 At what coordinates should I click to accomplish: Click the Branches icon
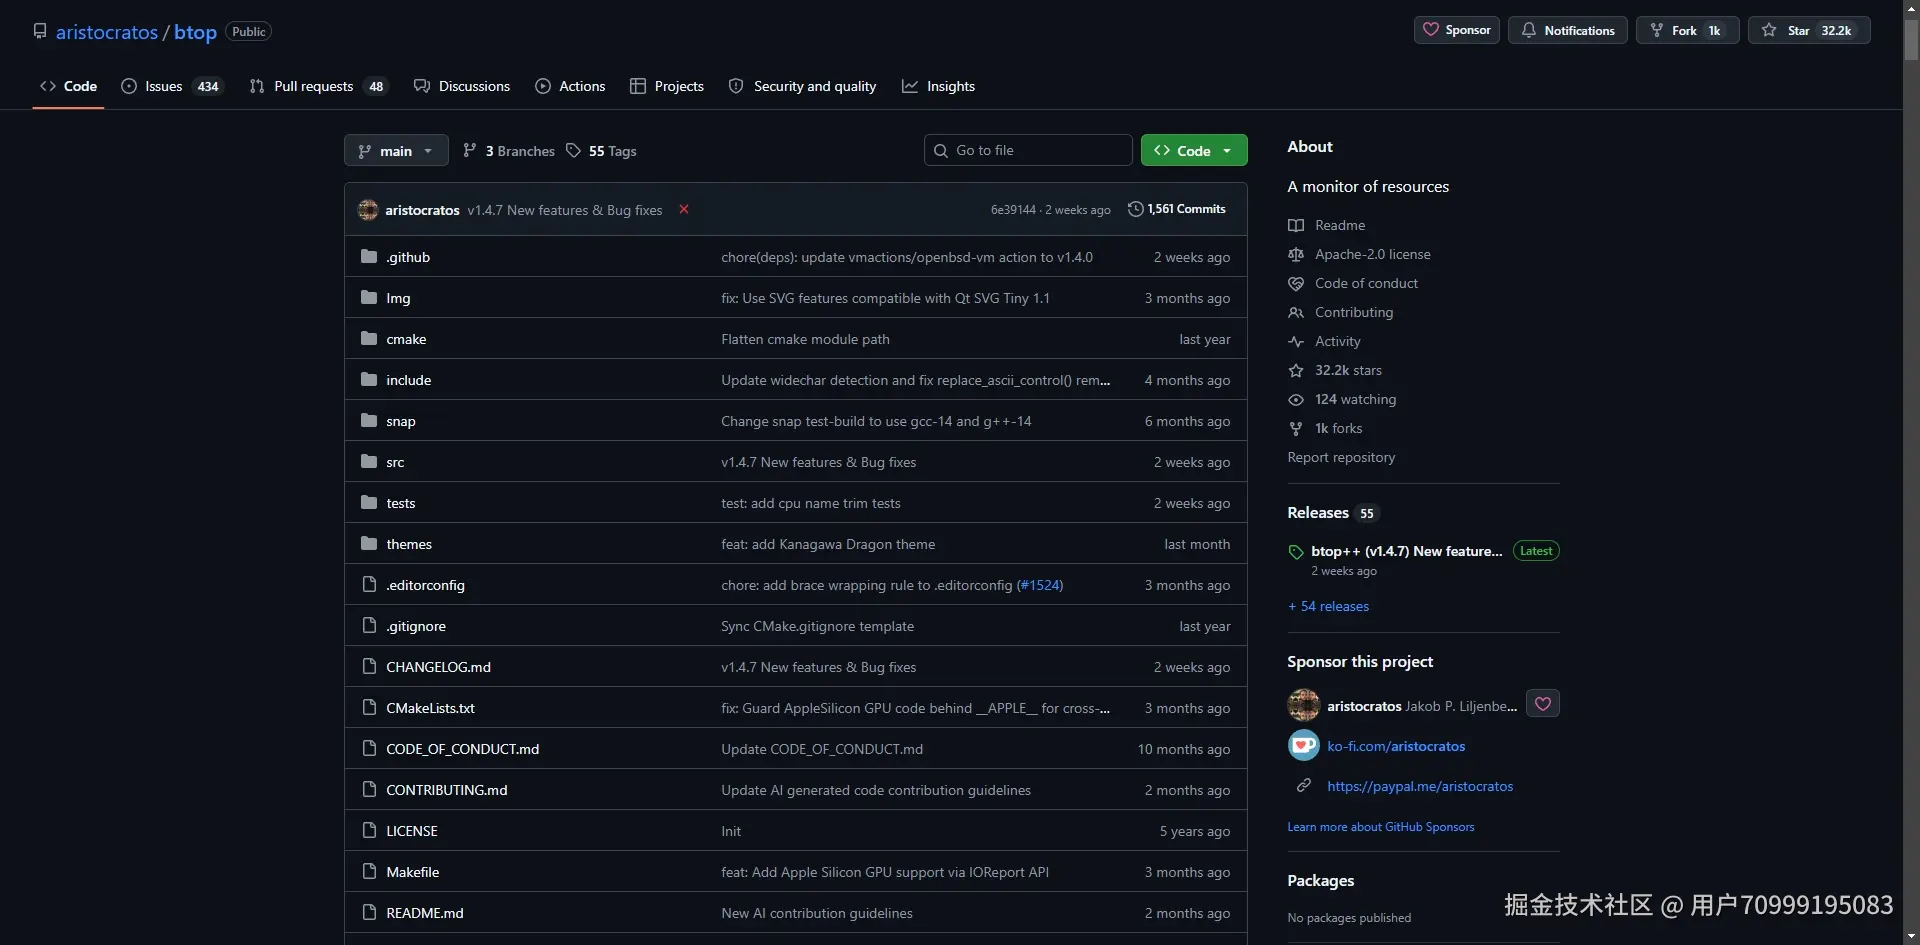tap(470, 150)
